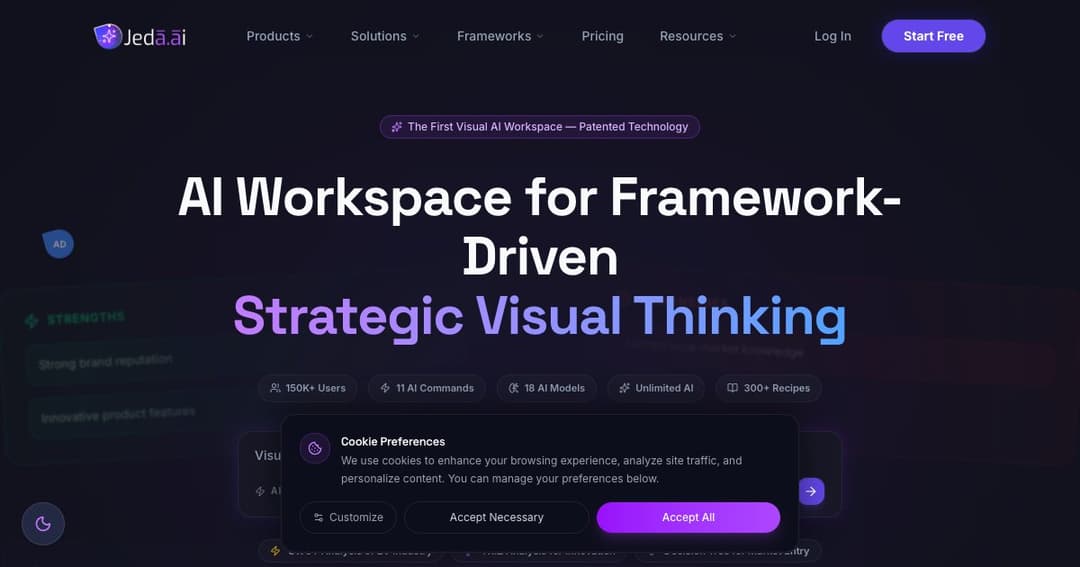The height and width of the screenshot is (567, 1080).
Task: Click the Start Free button
Action: pos(933,36)
